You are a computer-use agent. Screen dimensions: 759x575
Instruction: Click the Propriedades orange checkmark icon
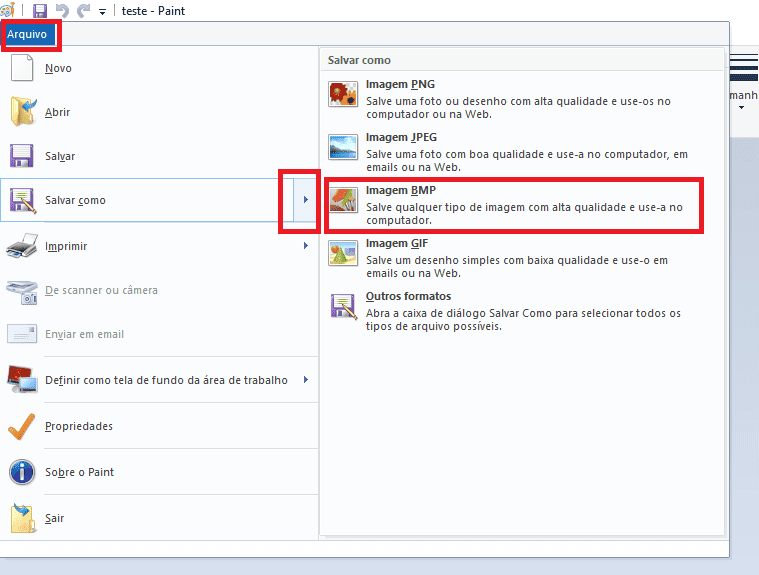click(22, 426)
